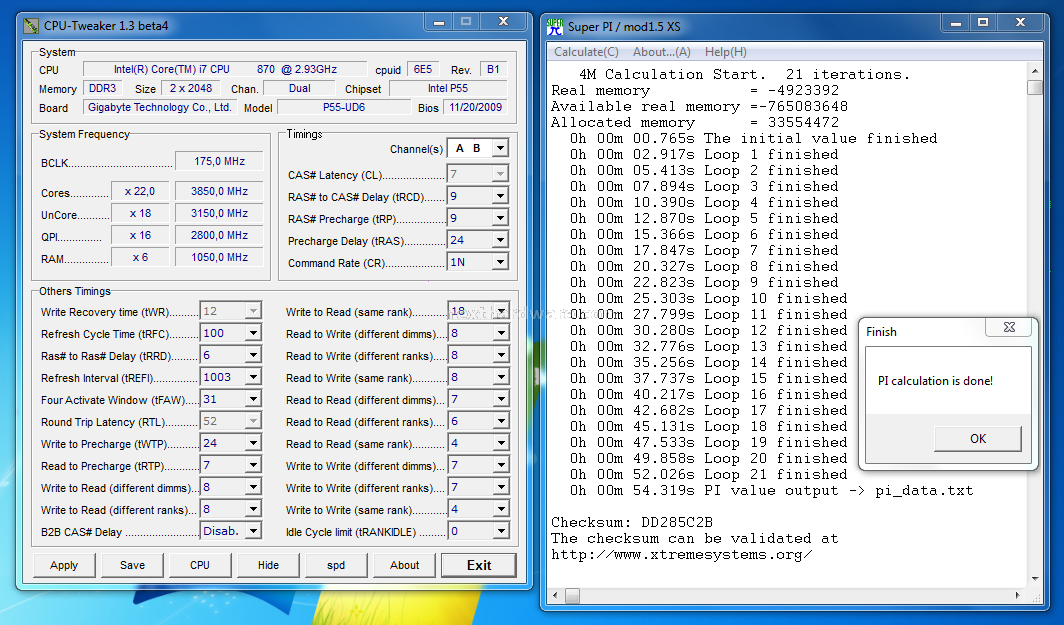Screen dimensions: 1064x625
Task: Expand the Write to Precharge (tWTP) dropdown
Action: coord(253,443)
